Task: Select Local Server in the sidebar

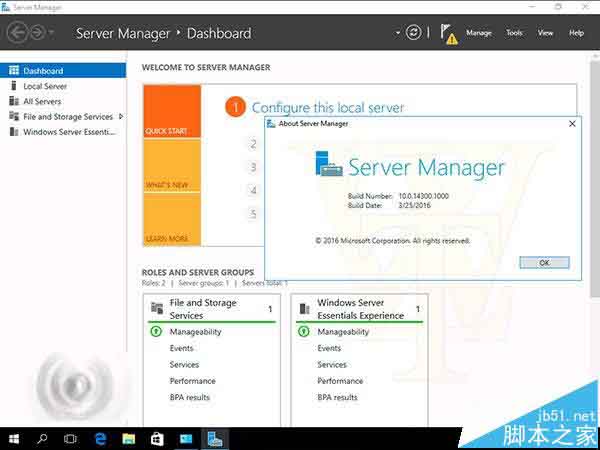Action: [63, 86]
